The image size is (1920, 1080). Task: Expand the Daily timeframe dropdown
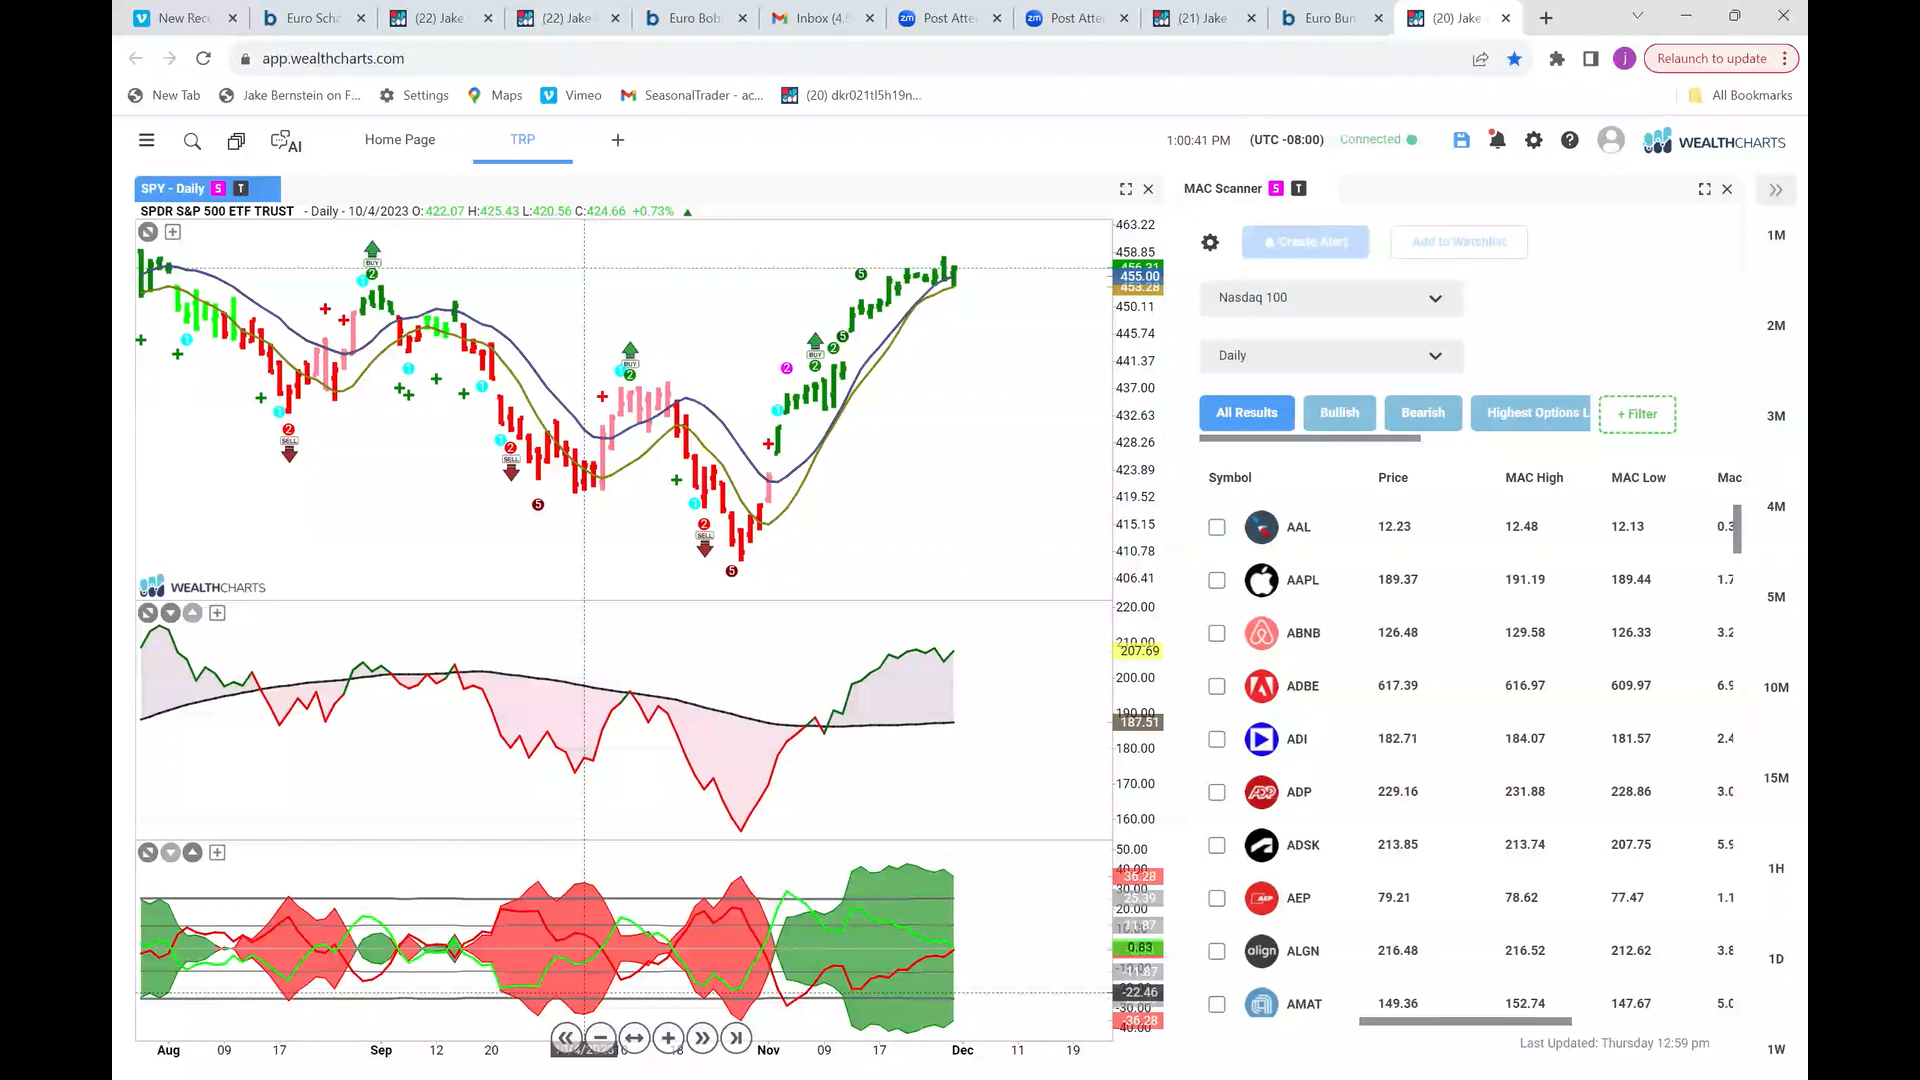coord(1331,356)
